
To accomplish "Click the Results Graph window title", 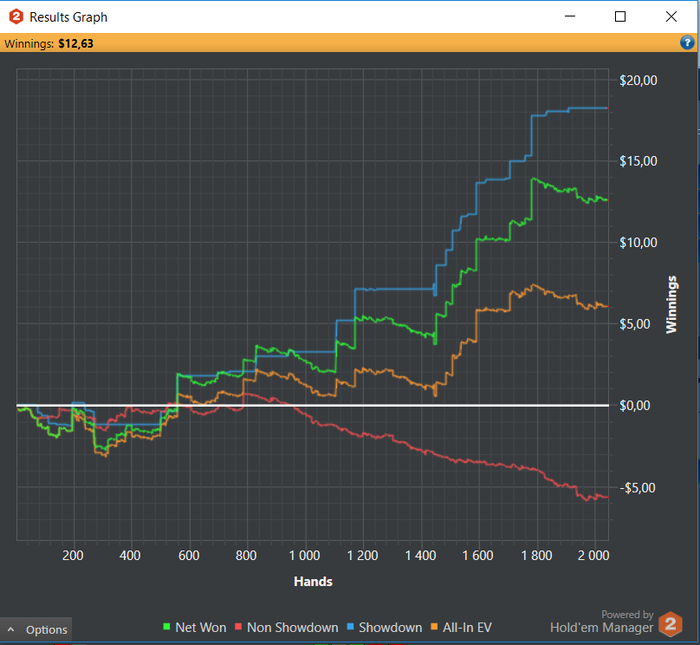I will [68, 17].
